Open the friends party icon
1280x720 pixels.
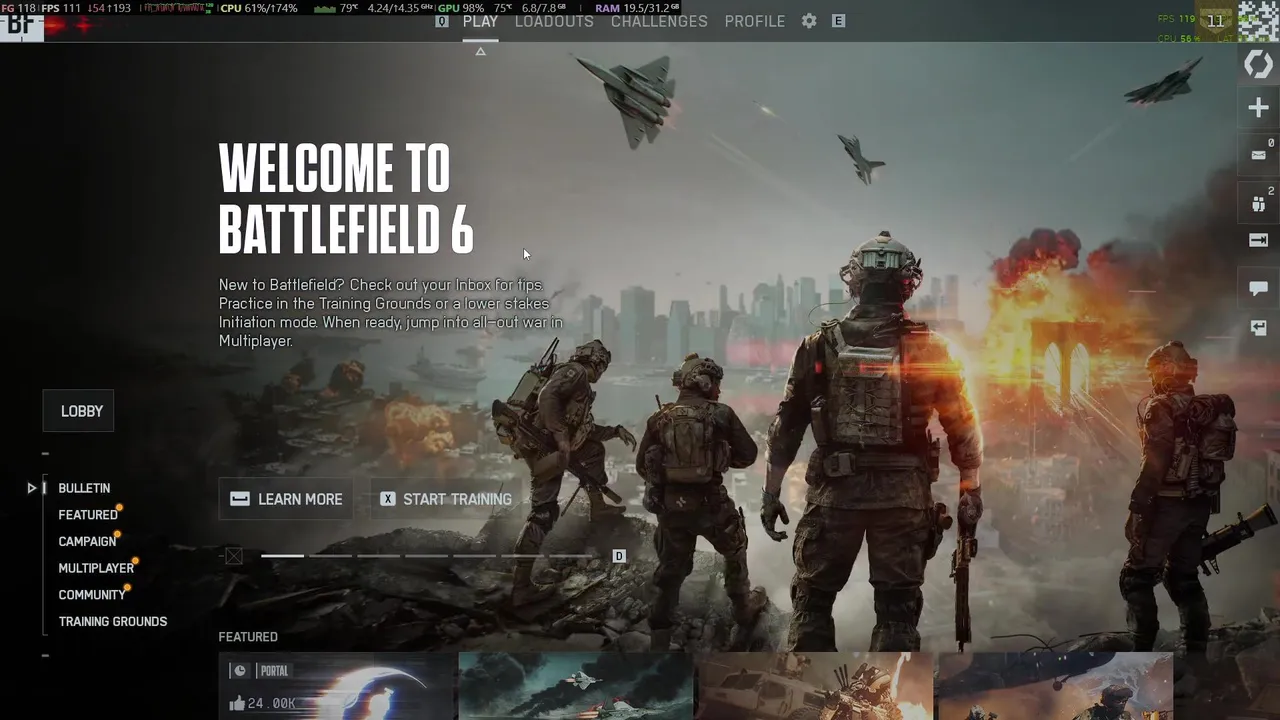click(1258, 203)
